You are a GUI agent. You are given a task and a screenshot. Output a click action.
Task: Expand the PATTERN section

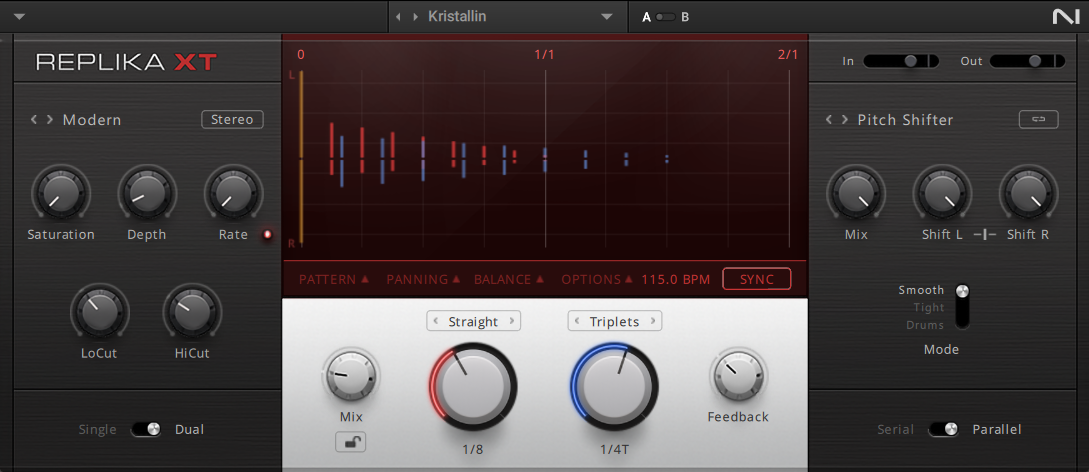click(333, 279)
